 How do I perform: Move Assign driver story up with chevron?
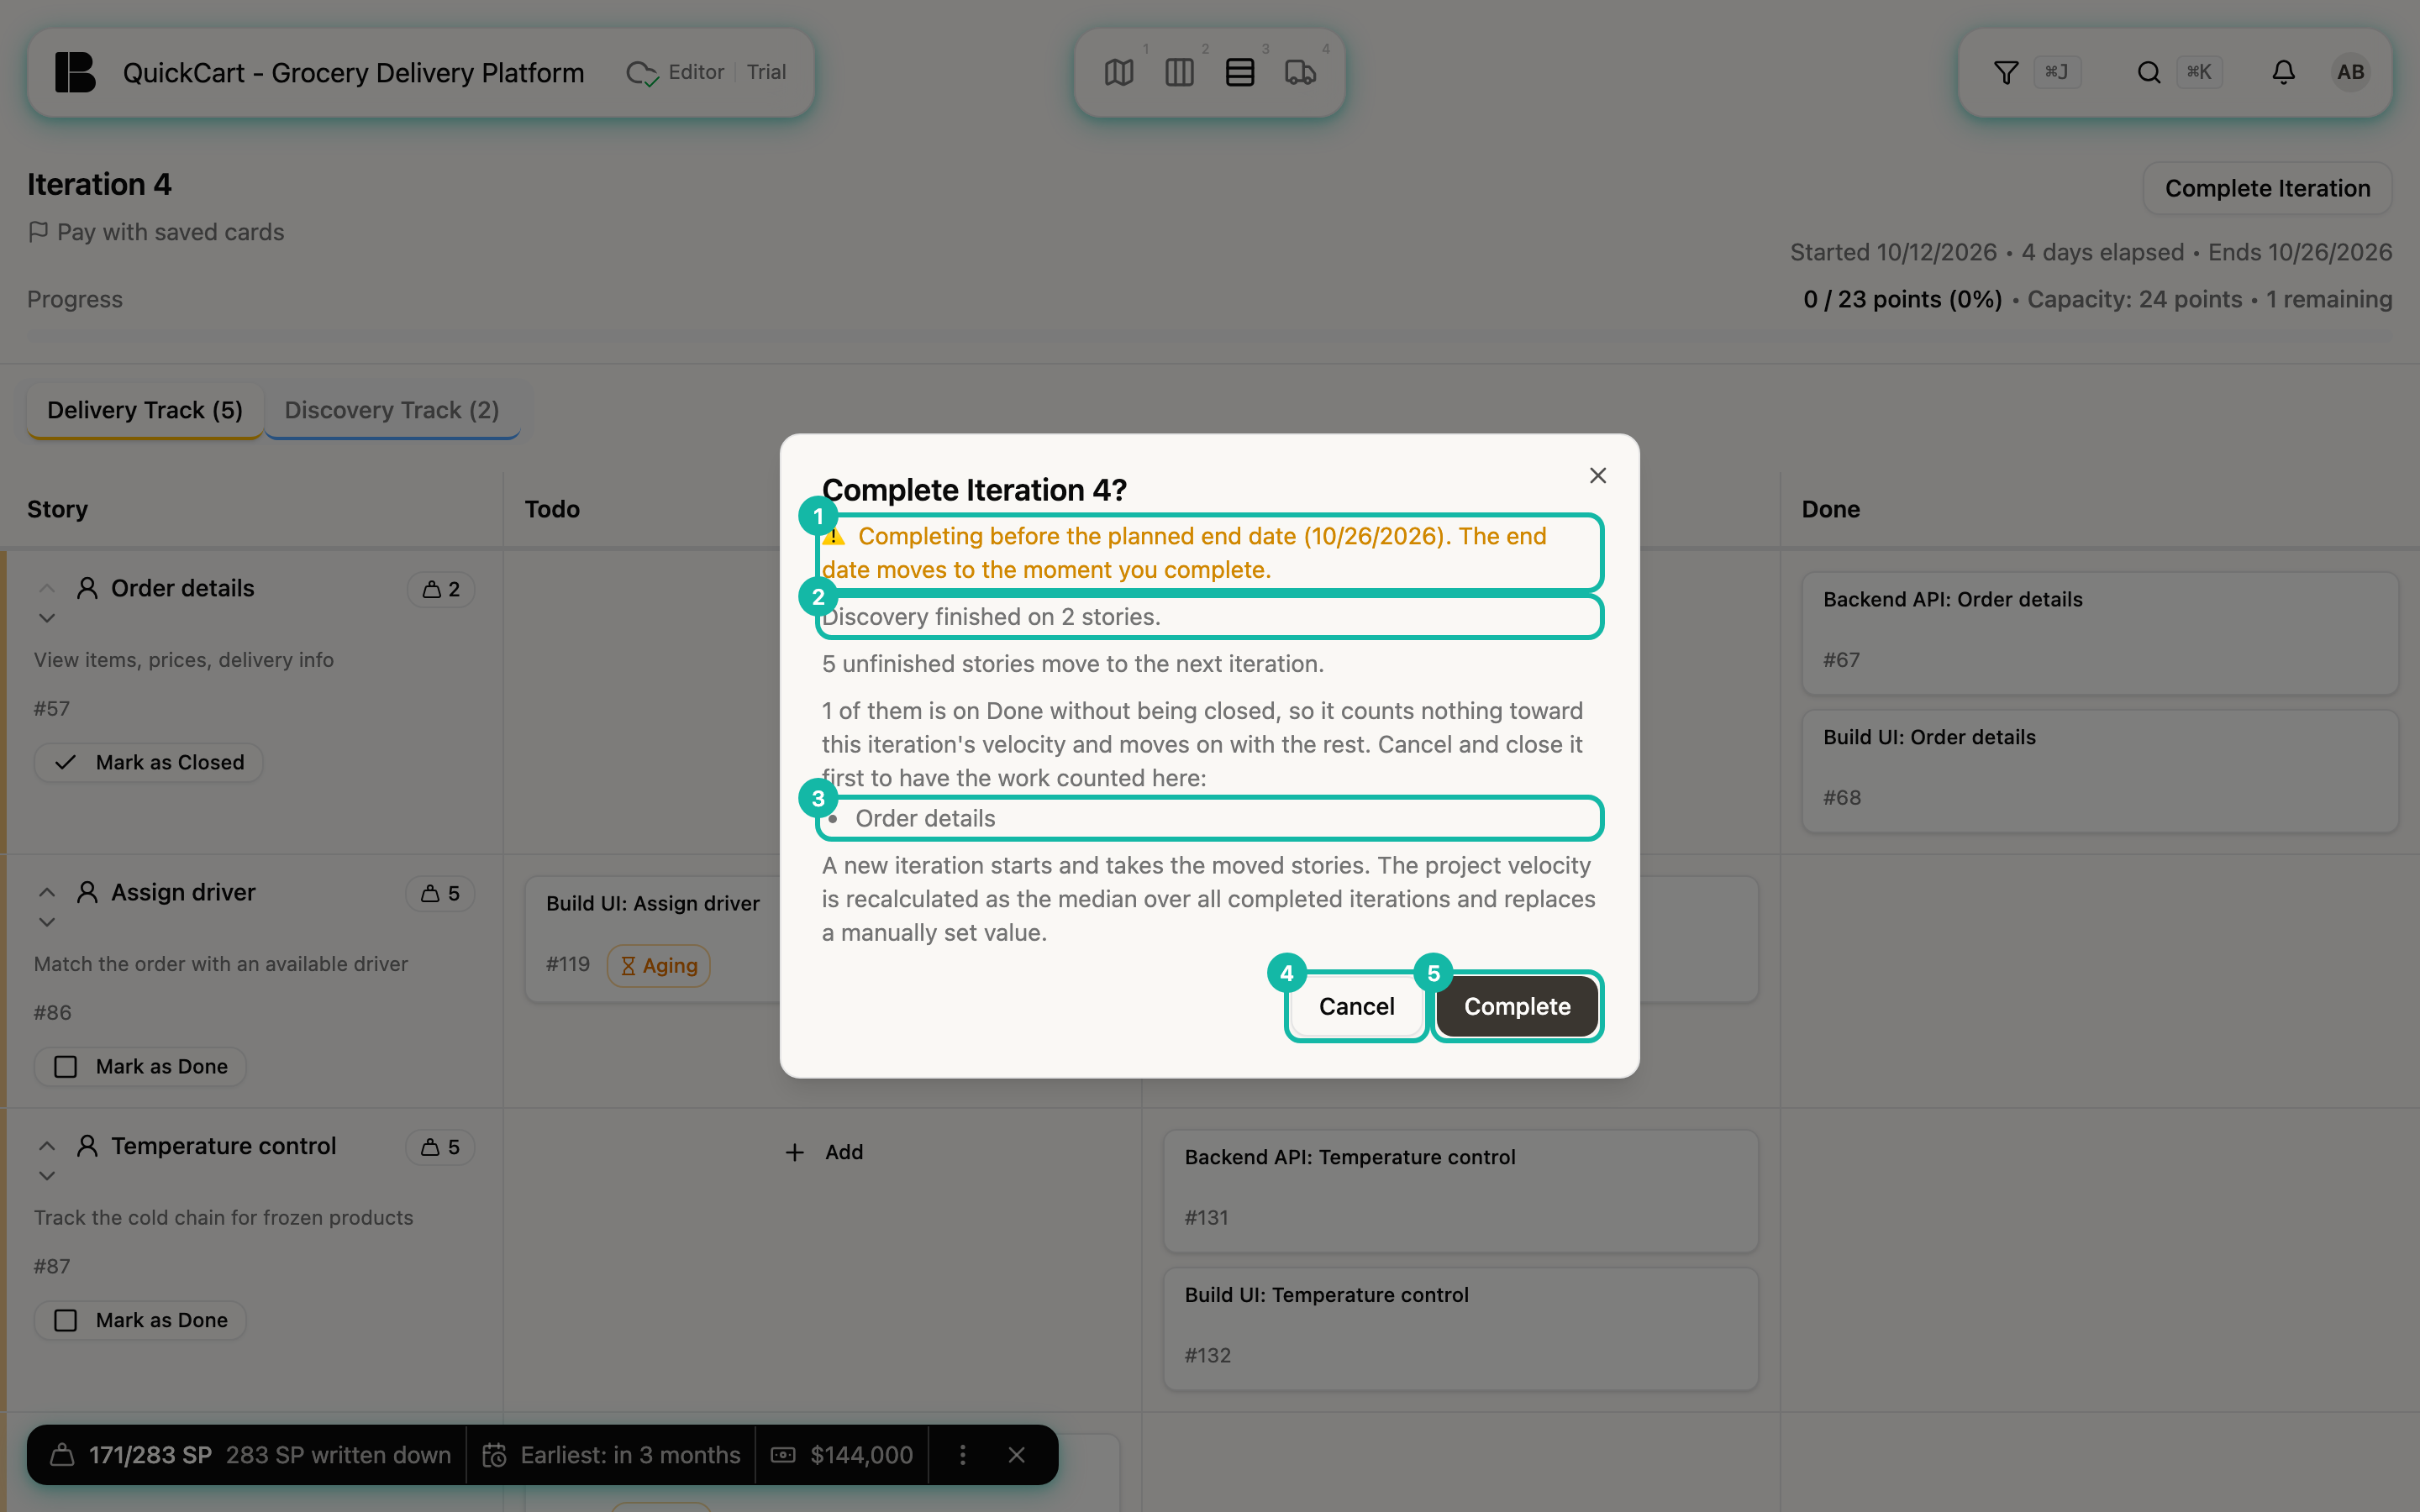46,891
